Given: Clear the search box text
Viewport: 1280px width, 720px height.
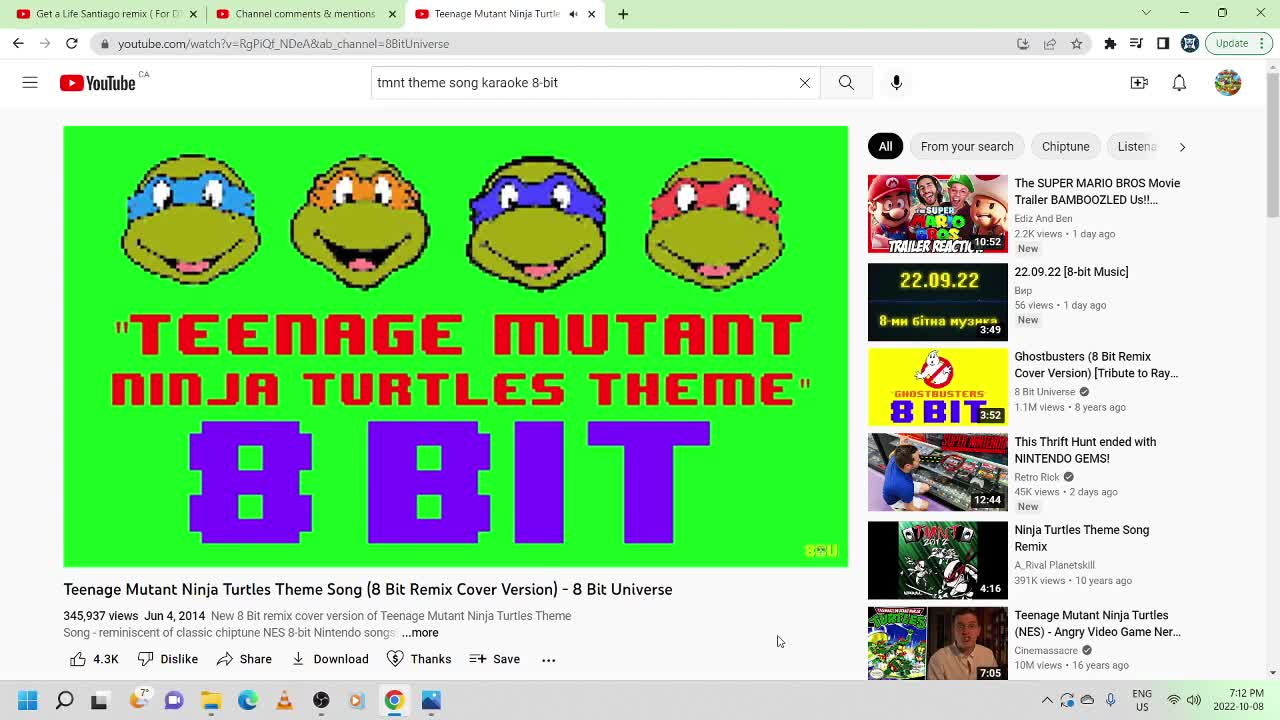Looking at the screenshot, I should pos(804,83).
